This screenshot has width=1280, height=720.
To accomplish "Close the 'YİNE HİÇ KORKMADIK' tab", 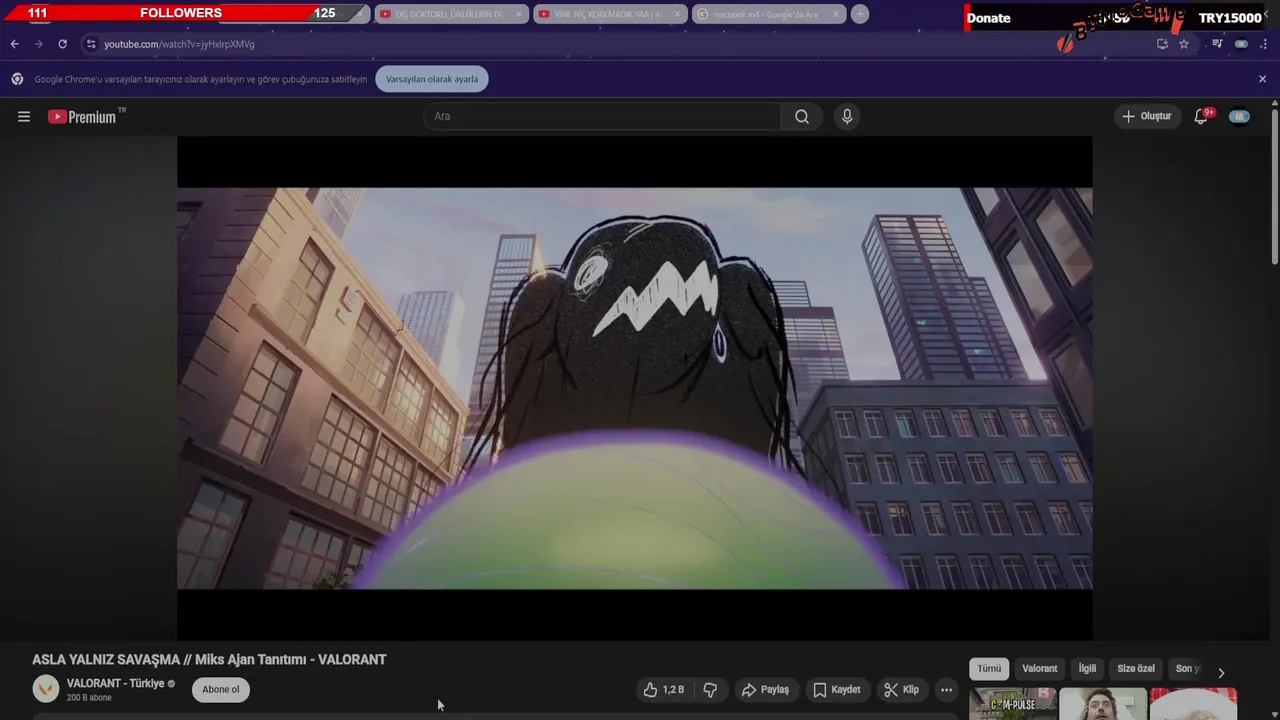I will (677, 14).
